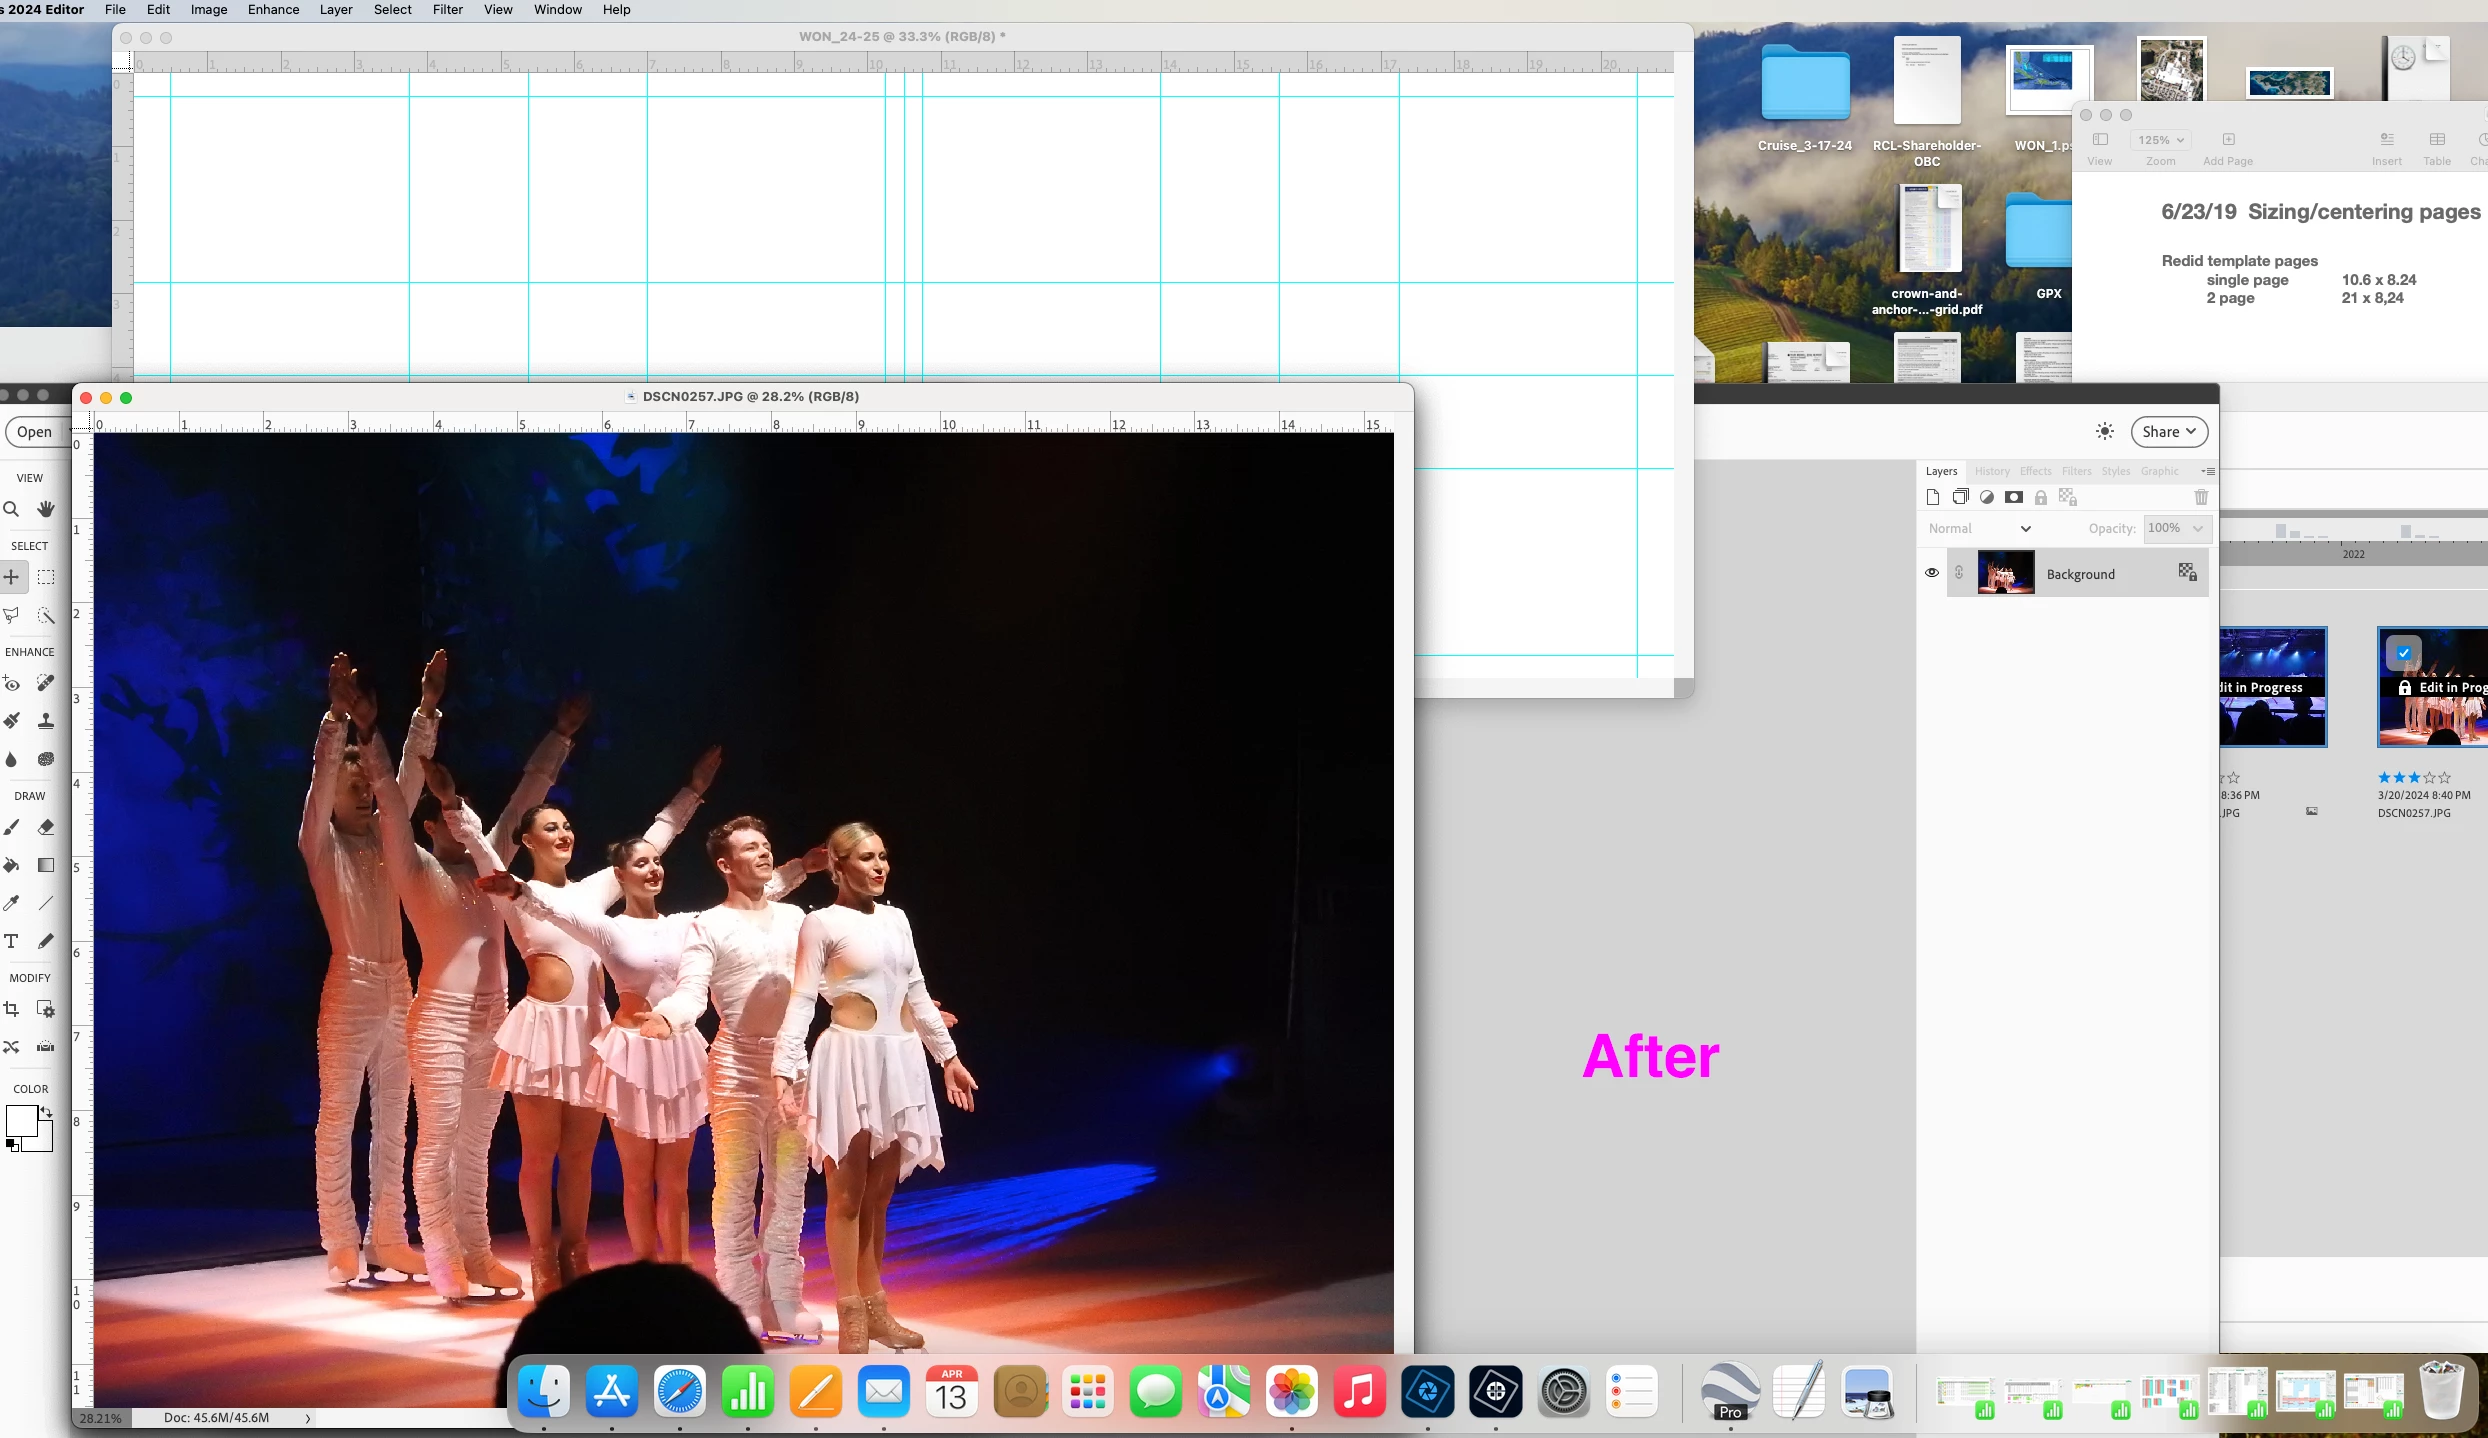
Task: Select the Eraser tool
Action: tap(46, 827)
